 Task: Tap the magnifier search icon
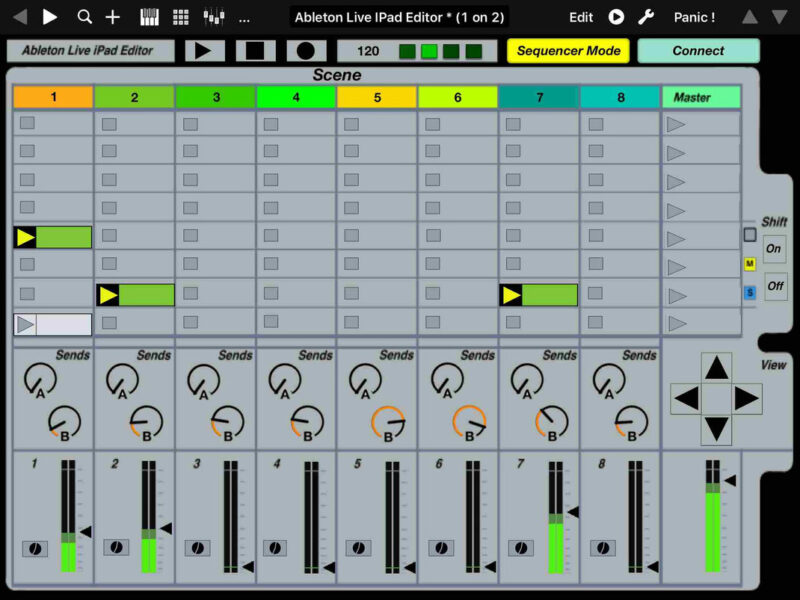pyautogui.click(x=84, y=17)
